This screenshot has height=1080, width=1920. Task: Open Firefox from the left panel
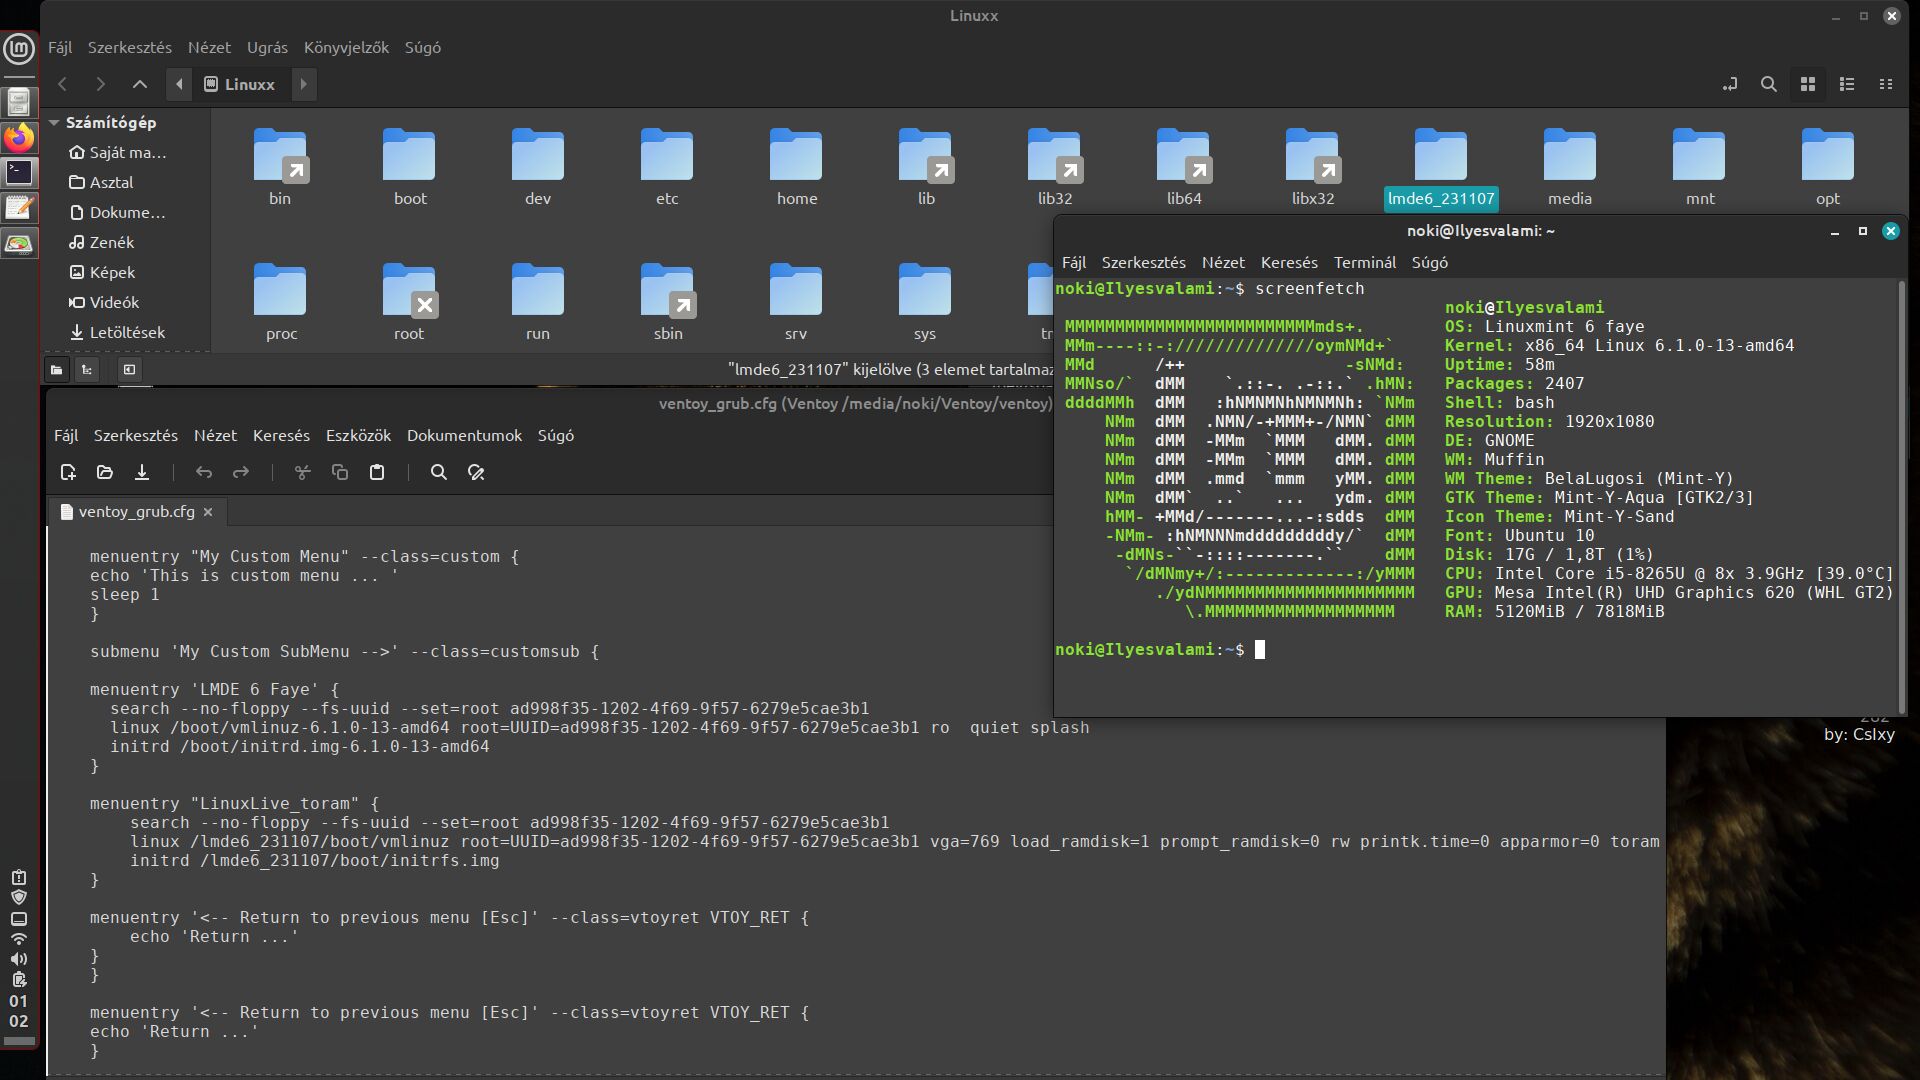pos(19,137)
